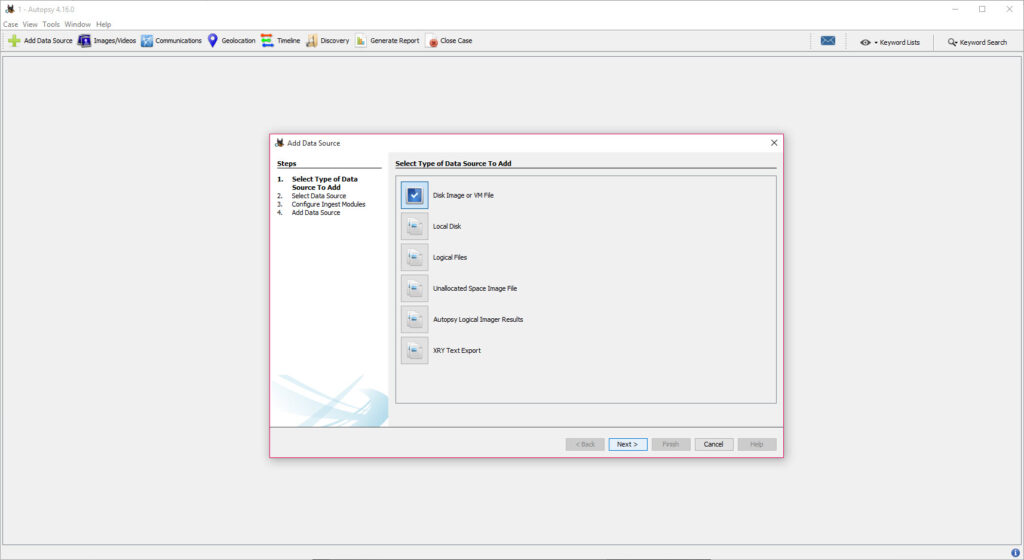The height and width of the screenshot is (560, 1024).
Task: Open the Case menu
Action: coord(10,24)
